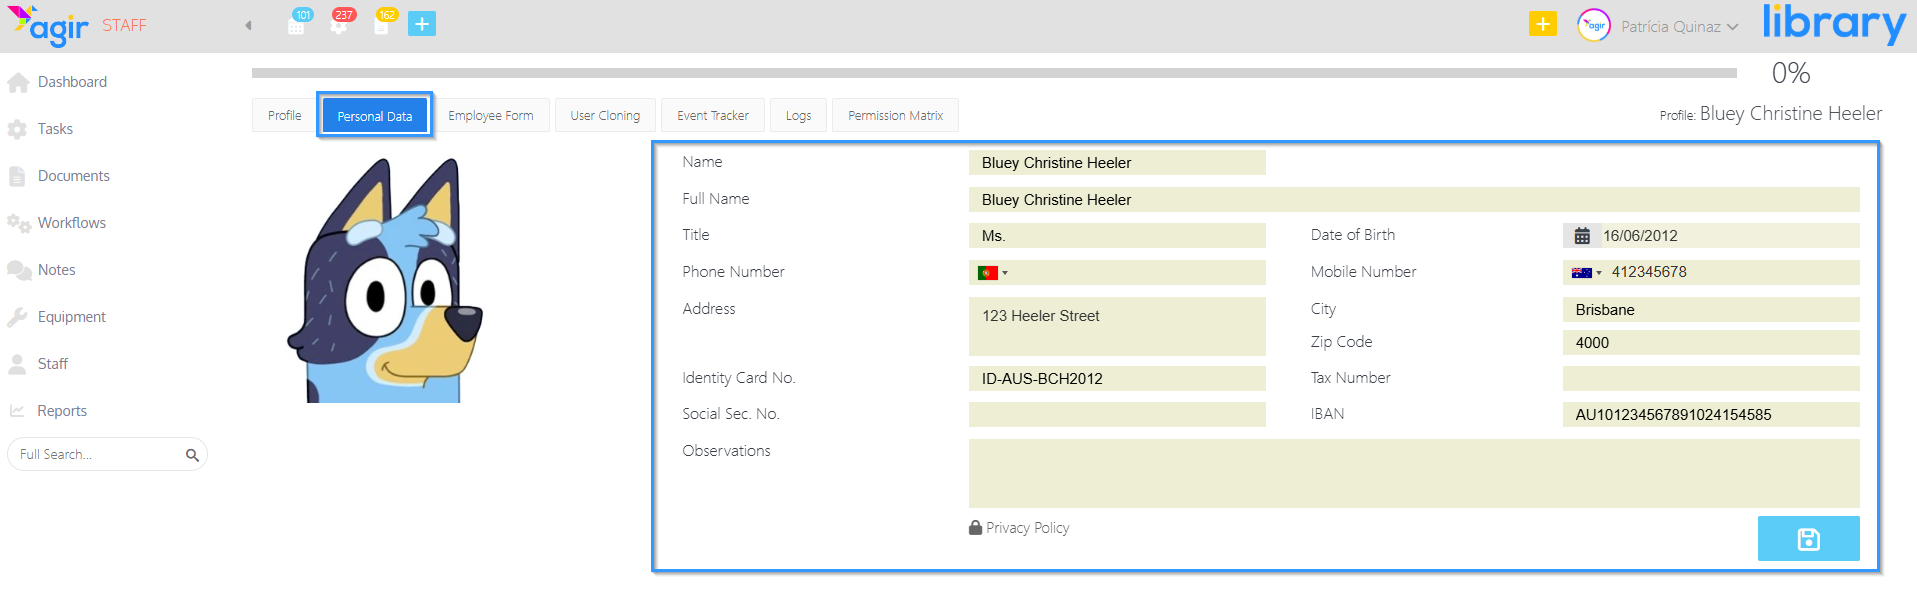Click the search magnifier icon
The image size is (1917, 596).
click(x=192, y=455)
